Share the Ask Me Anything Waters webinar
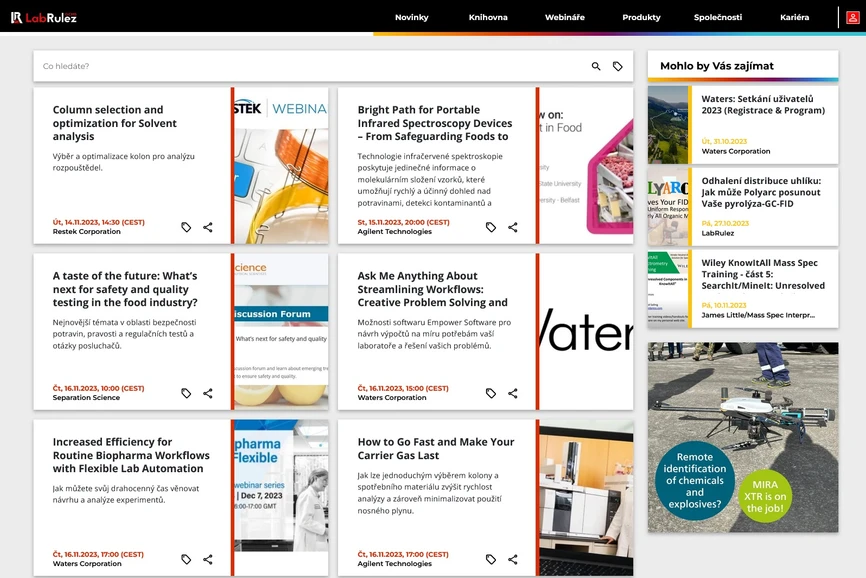 coord(513,393)
